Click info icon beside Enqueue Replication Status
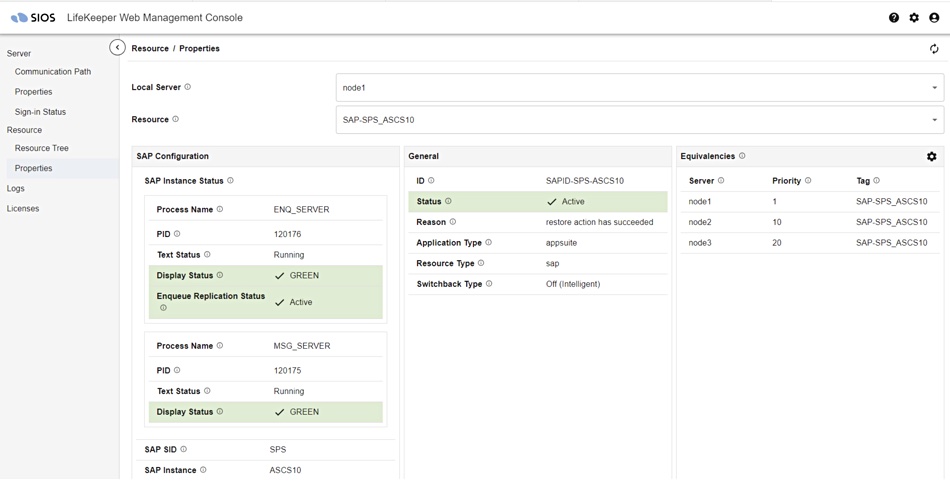 tap(163, 307)
